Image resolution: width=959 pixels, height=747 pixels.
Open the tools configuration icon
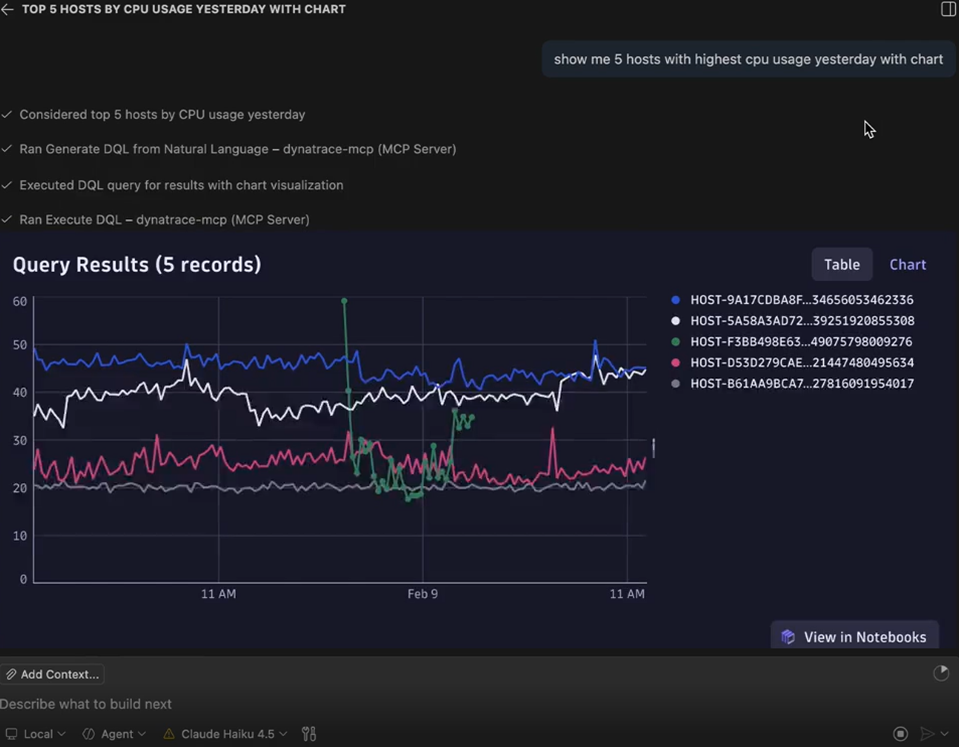tap(309, 734)
